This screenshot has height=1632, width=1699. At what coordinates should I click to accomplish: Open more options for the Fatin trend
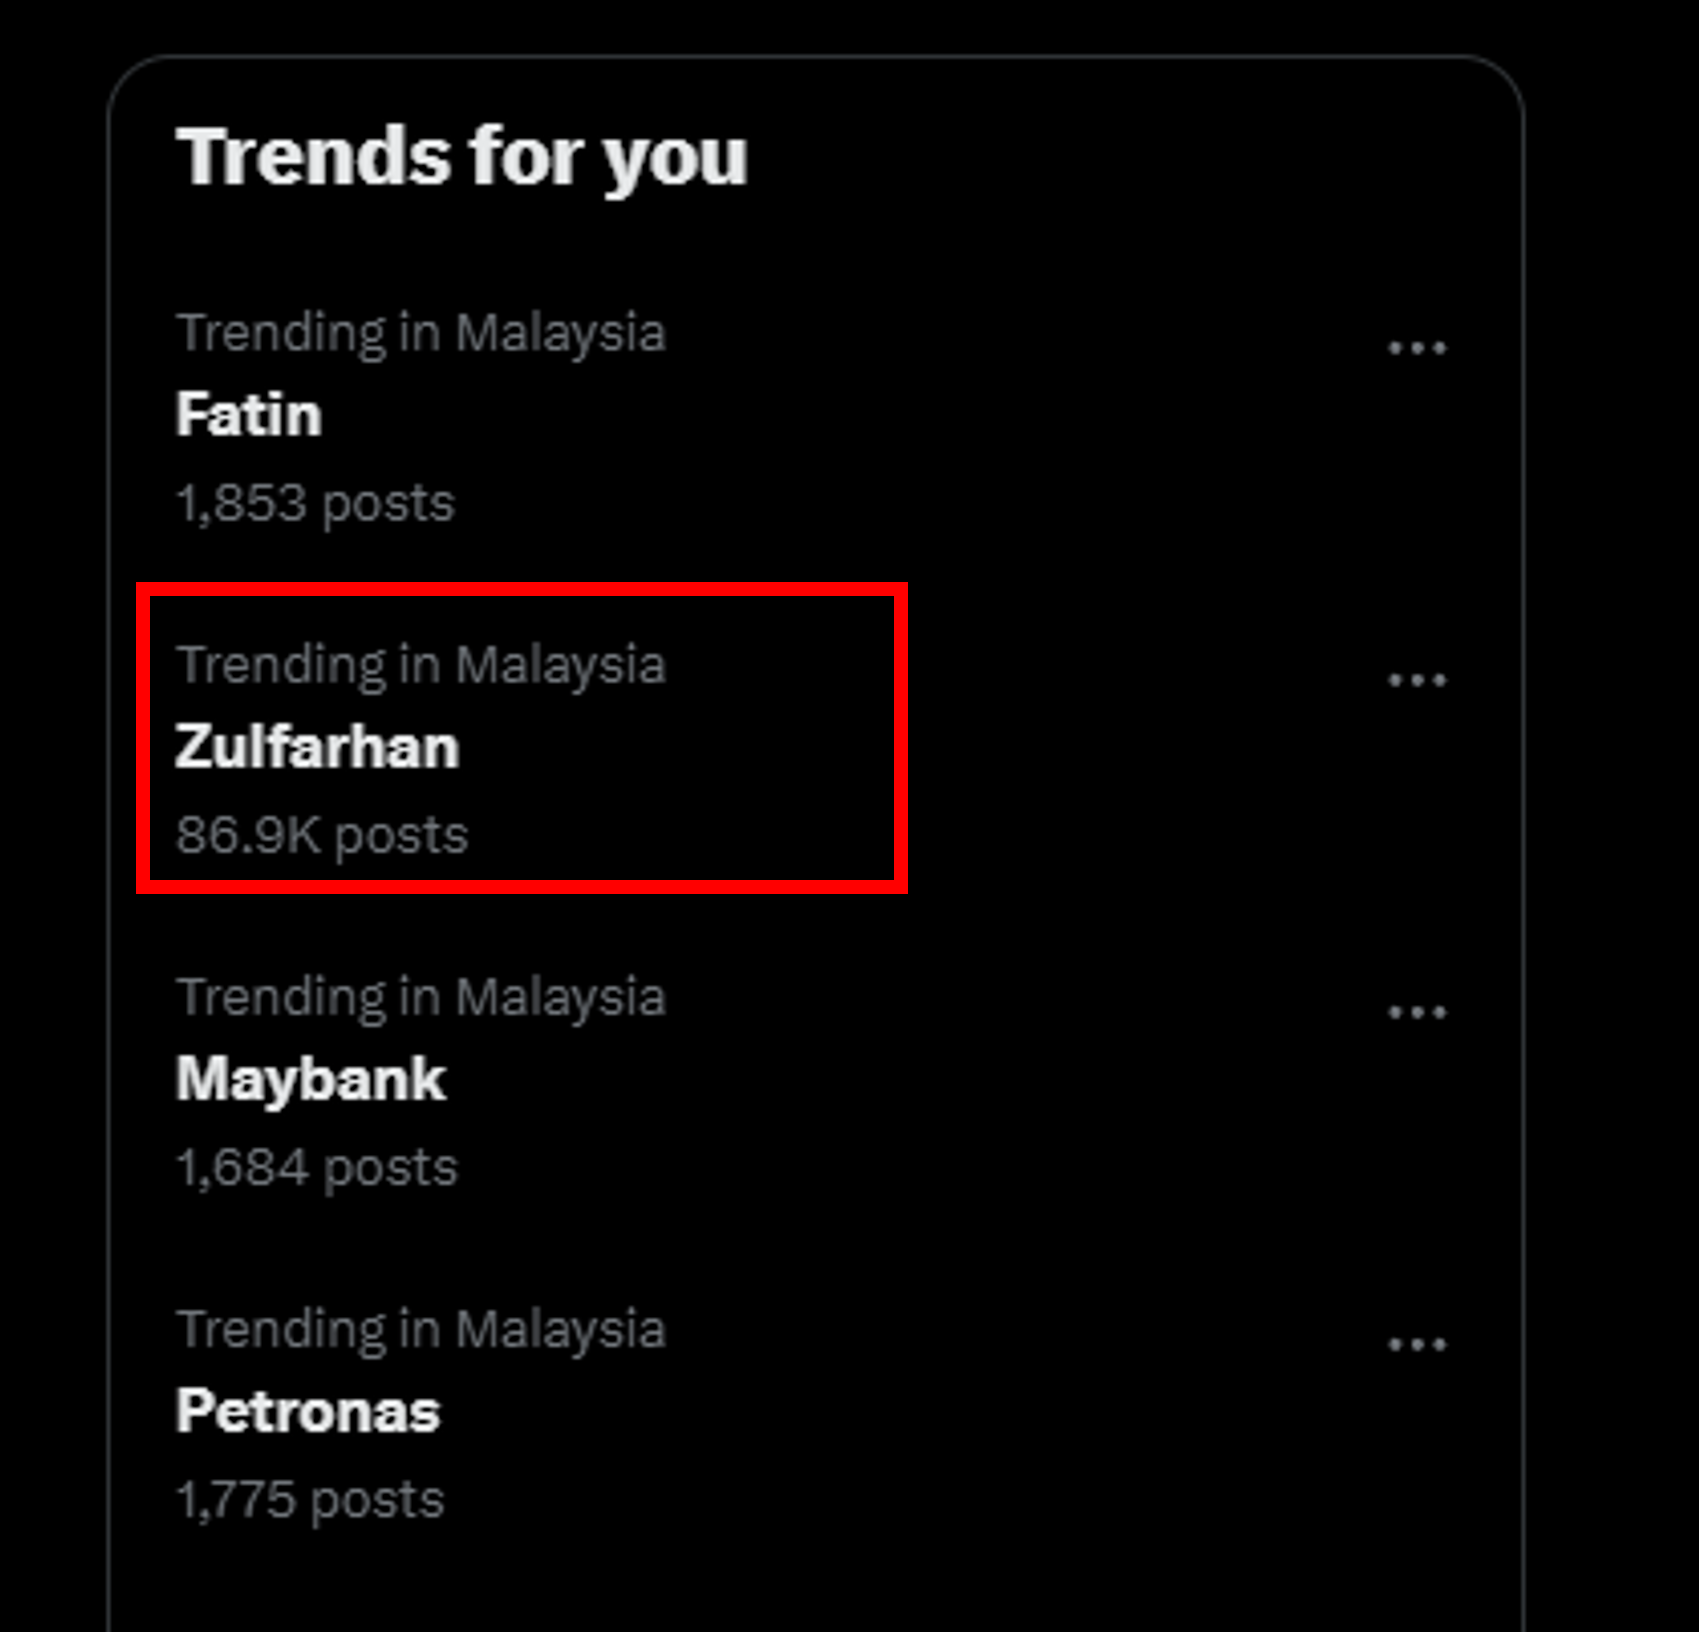(1417, 348)
